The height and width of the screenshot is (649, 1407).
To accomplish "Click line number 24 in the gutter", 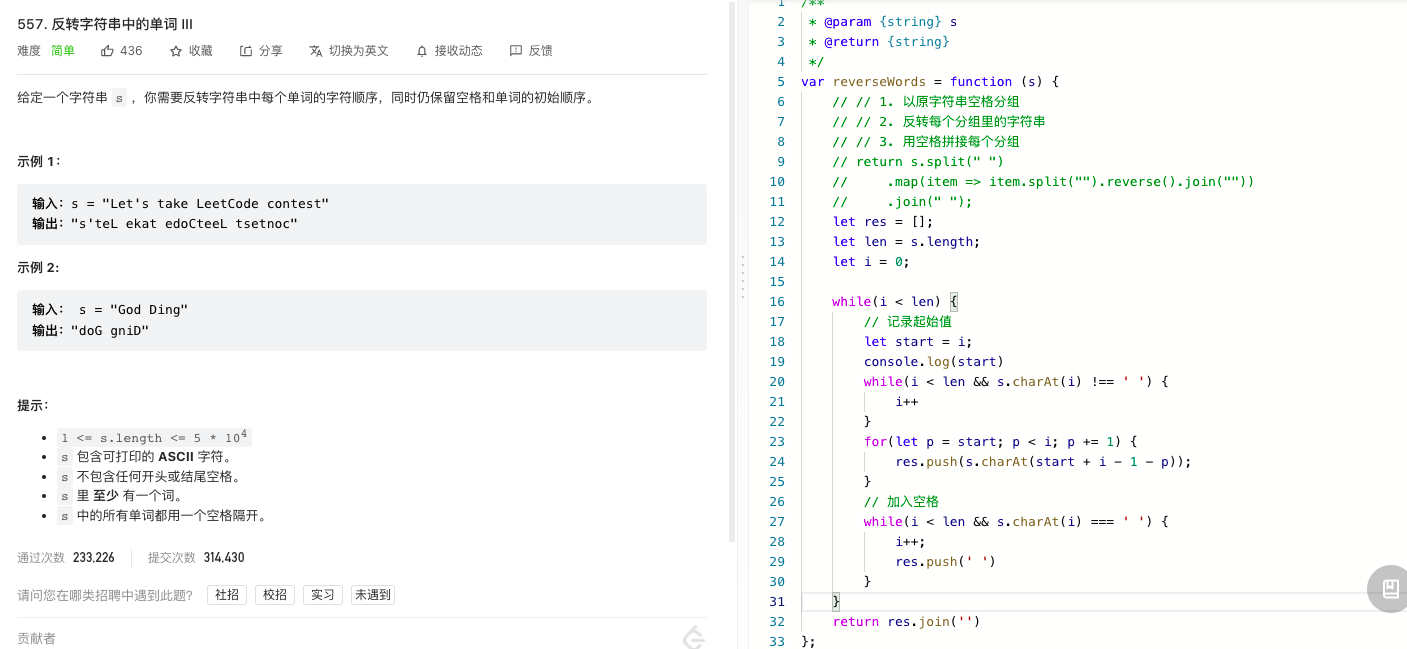I will pyautogui.click(x=778, y=461).
